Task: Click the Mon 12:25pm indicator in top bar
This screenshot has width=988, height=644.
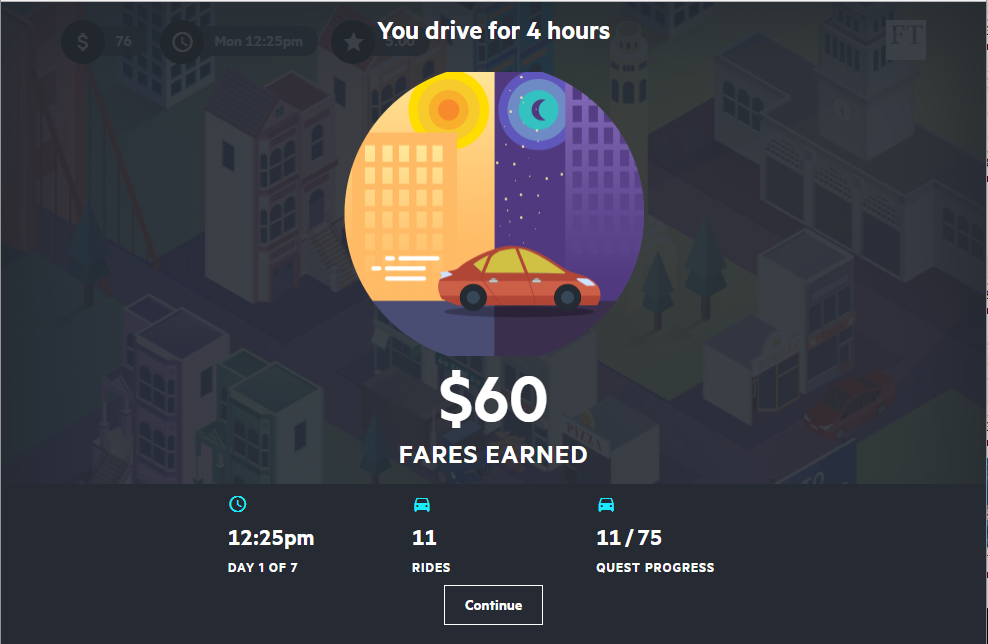Action: 258,42
